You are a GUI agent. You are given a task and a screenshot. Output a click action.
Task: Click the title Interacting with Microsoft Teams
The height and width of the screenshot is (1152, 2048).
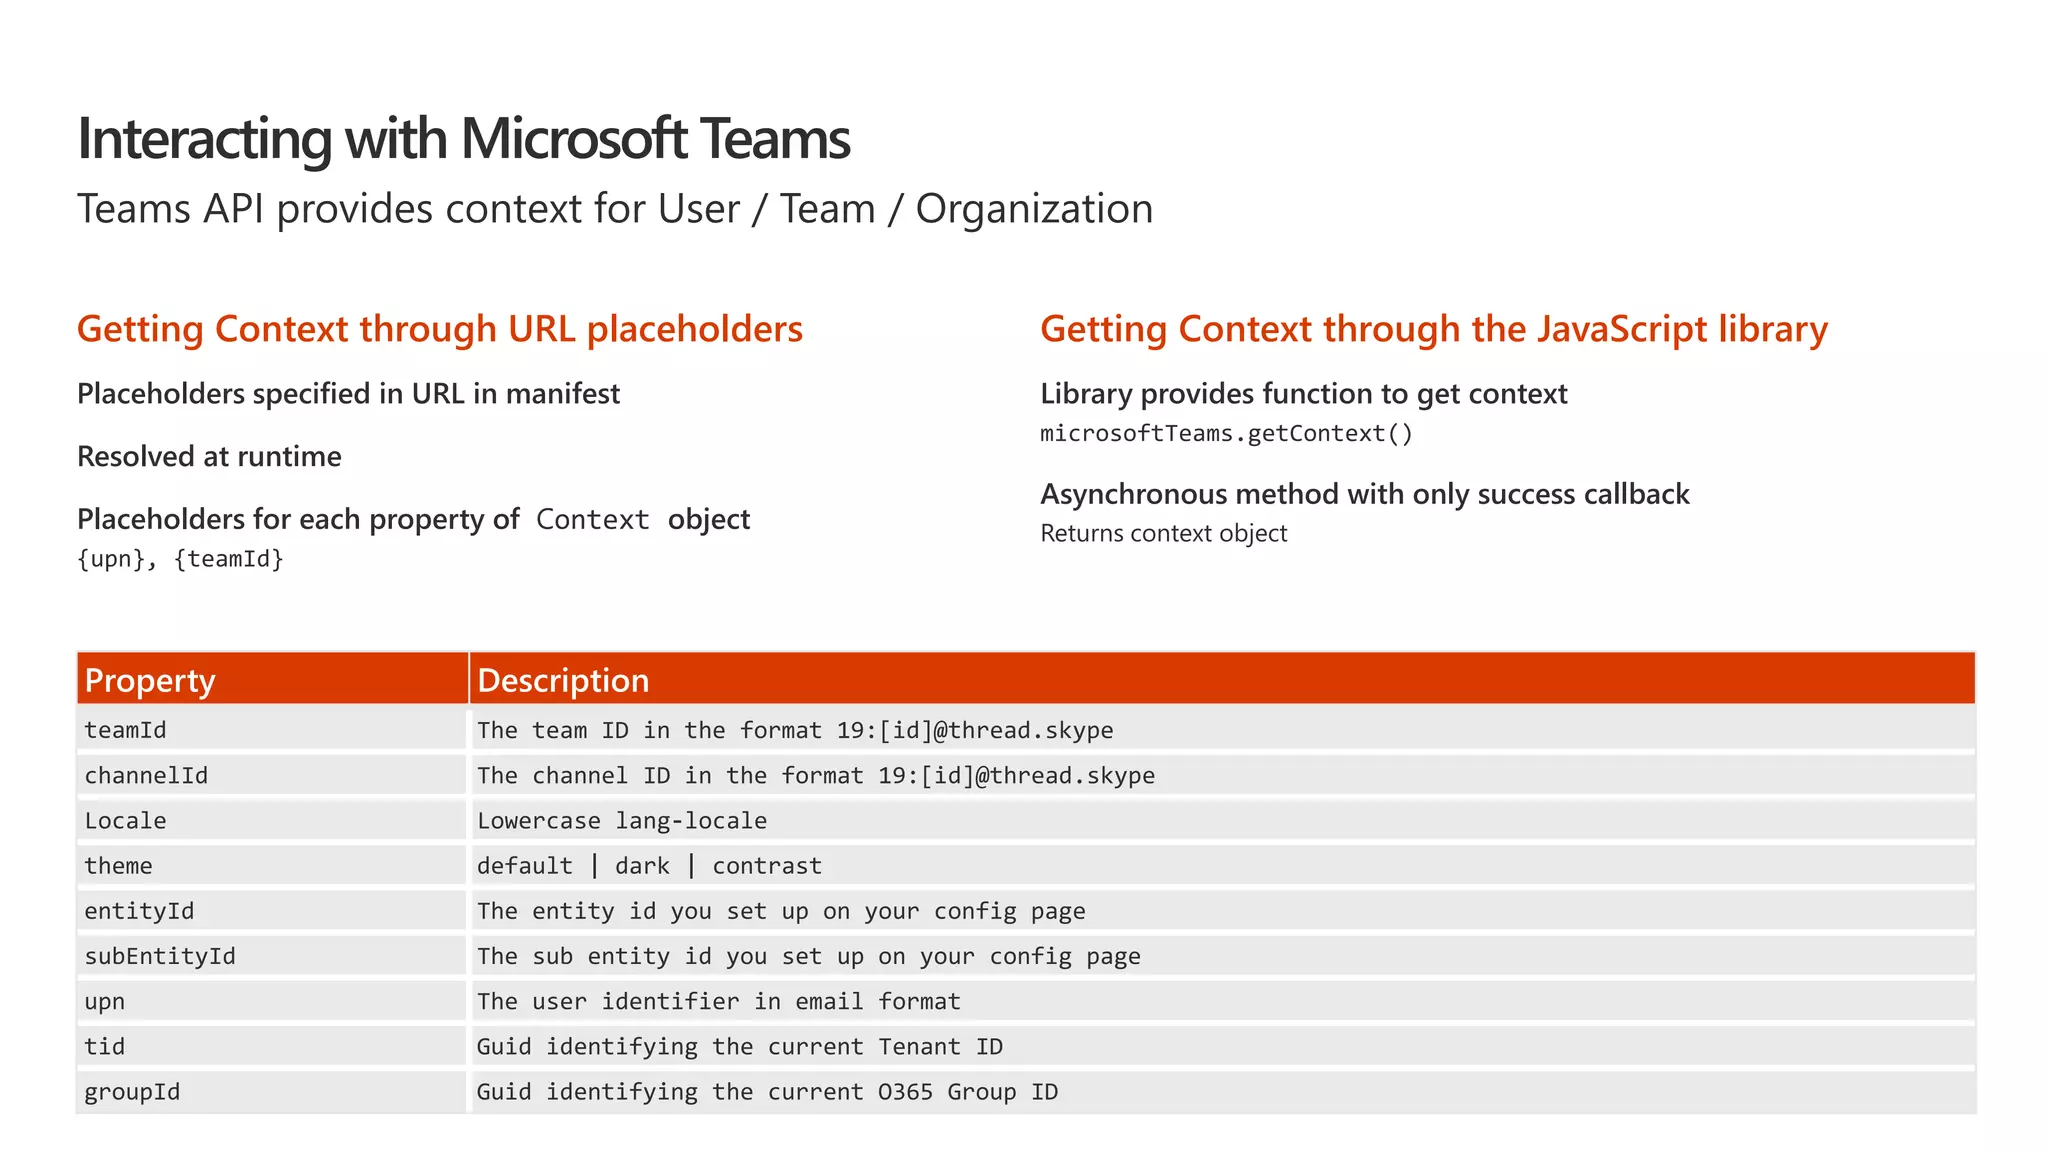point(463,138)
